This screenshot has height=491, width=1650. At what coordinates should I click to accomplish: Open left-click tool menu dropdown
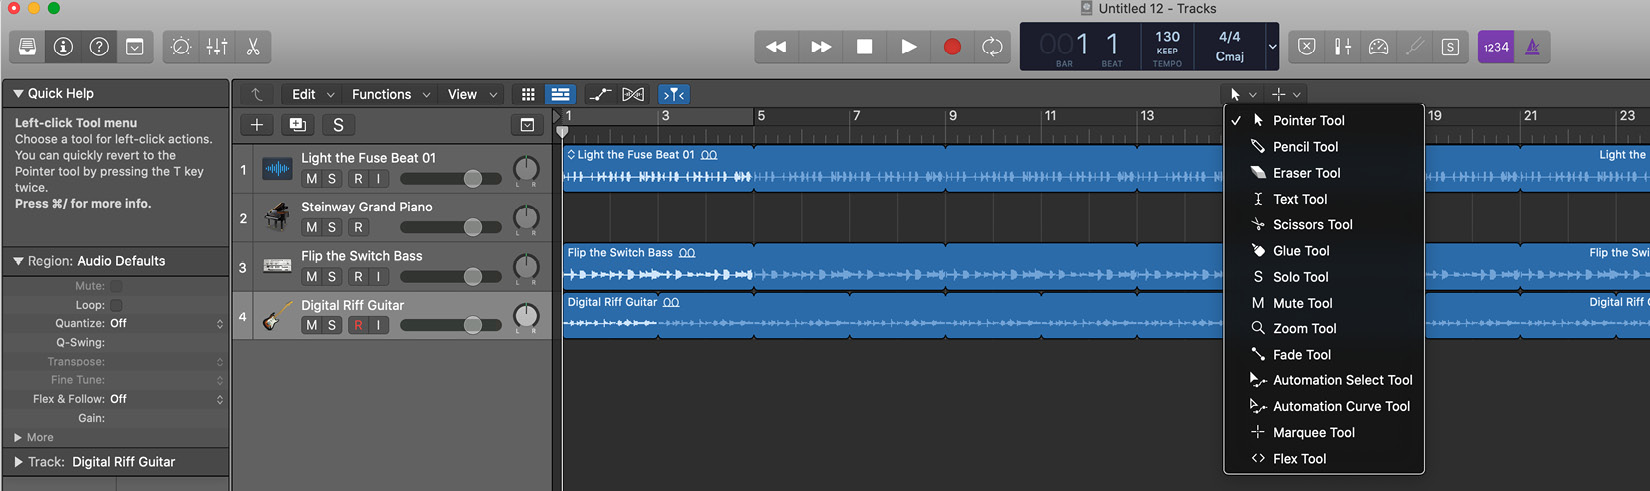pos(1243,94)
